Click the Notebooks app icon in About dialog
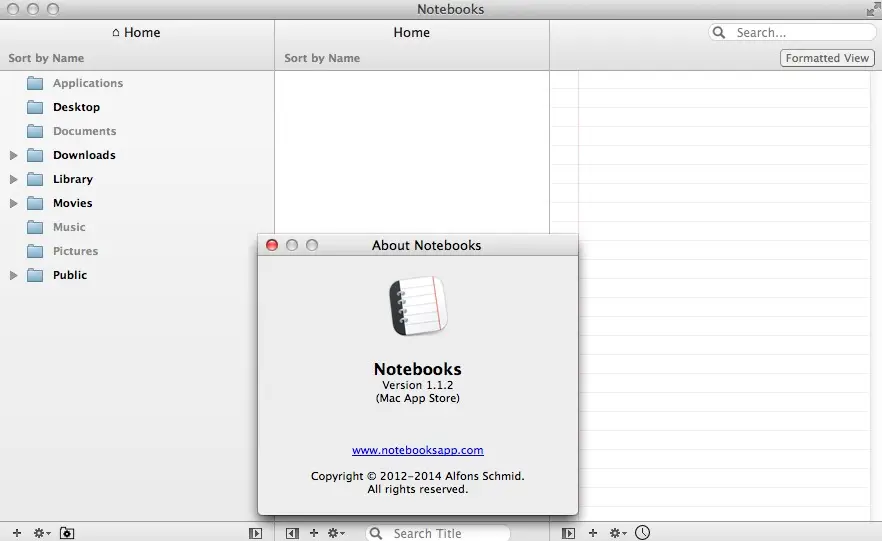Viewport: 882px width, 541px height. pos(418,306)
